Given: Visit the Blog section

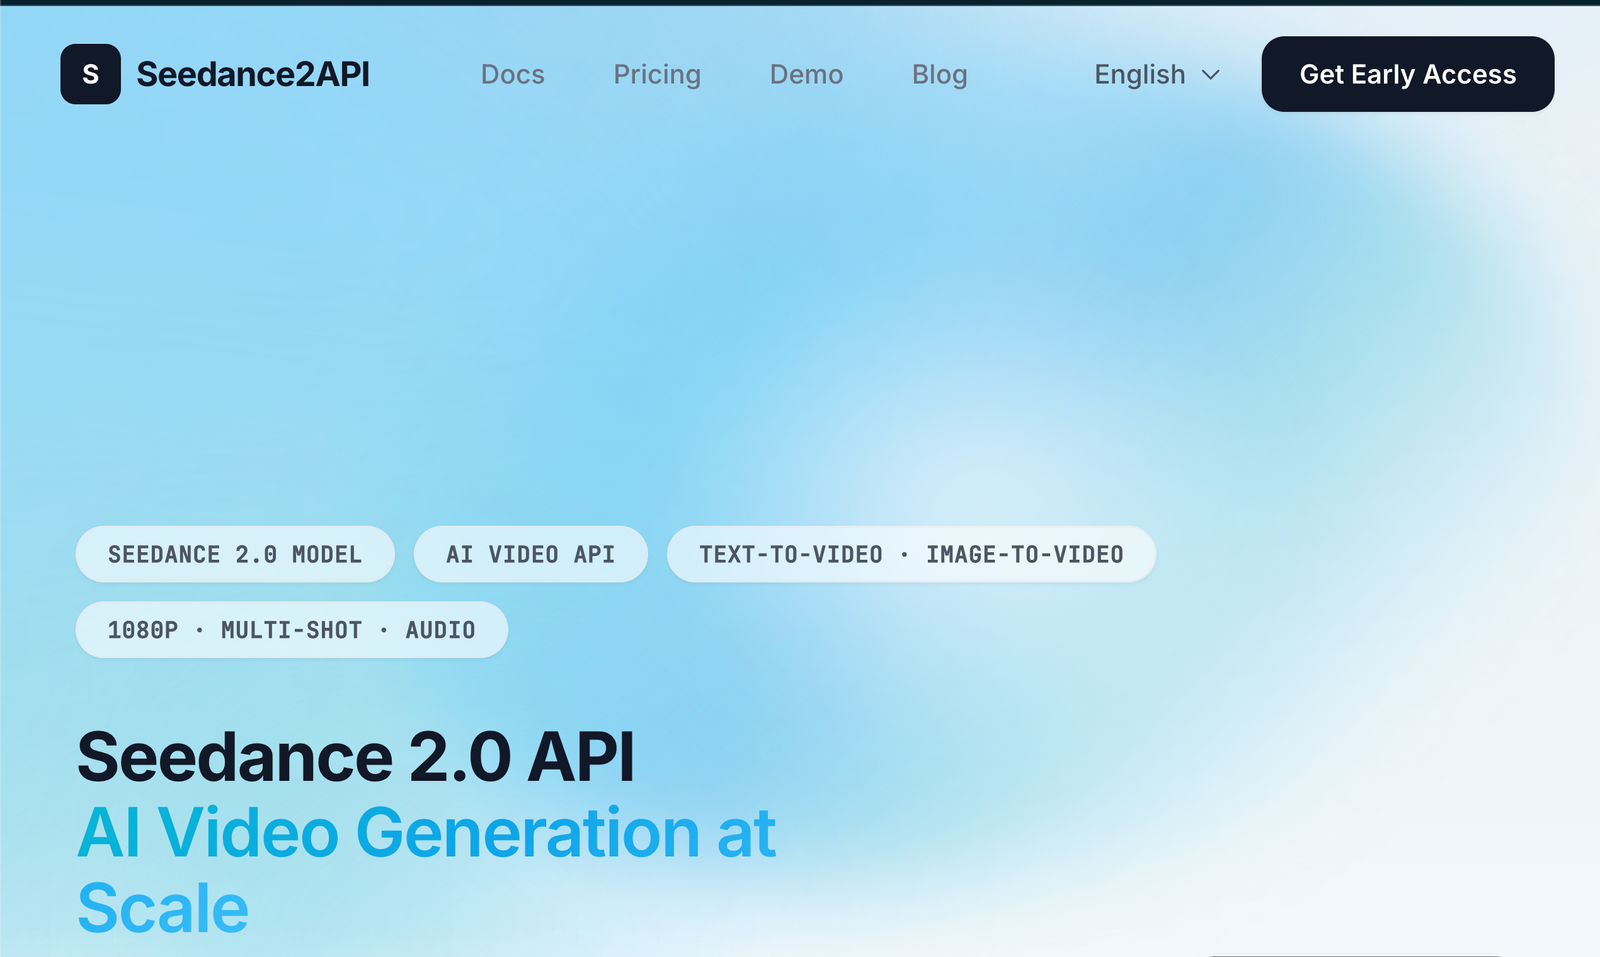Looking at the screenshot, I should tap(938, 74).
